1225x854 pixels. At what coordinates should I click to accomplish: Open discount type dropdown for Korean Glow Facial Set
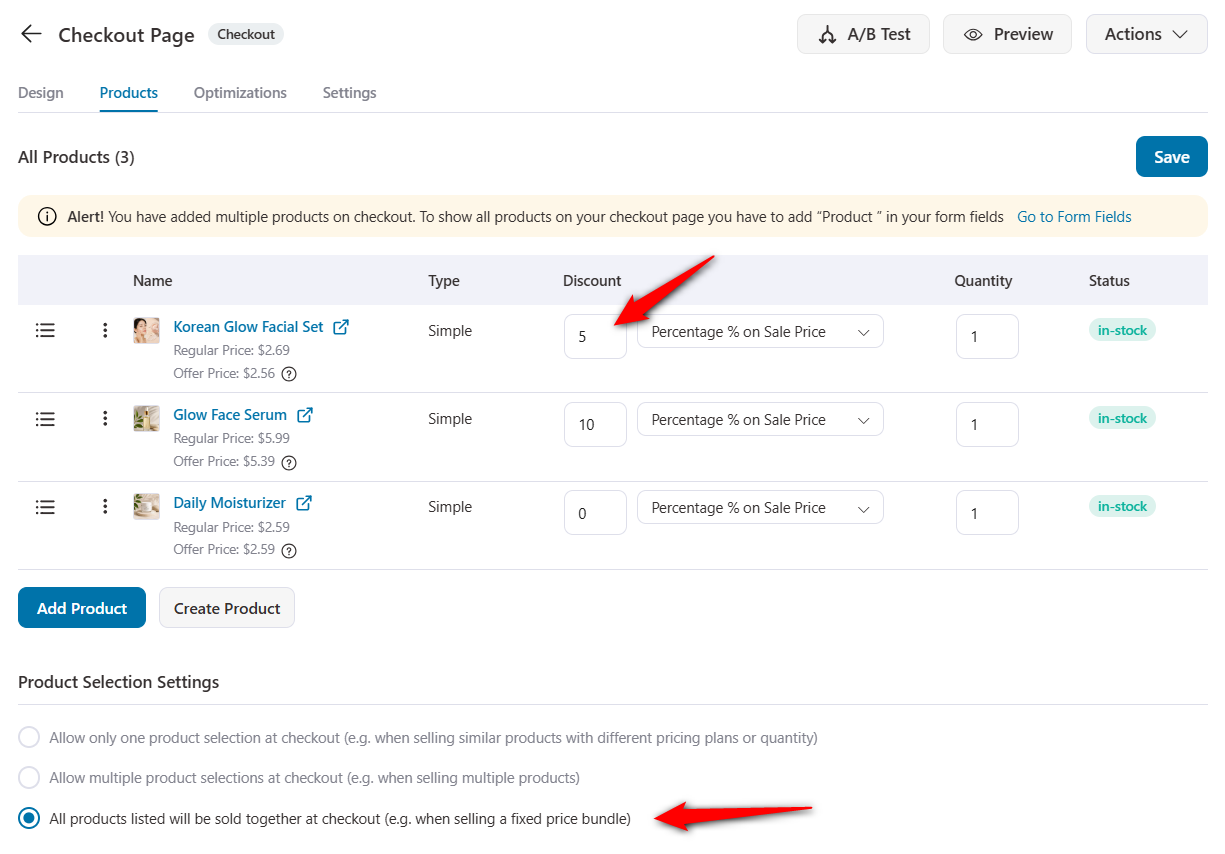coord(760,331)
